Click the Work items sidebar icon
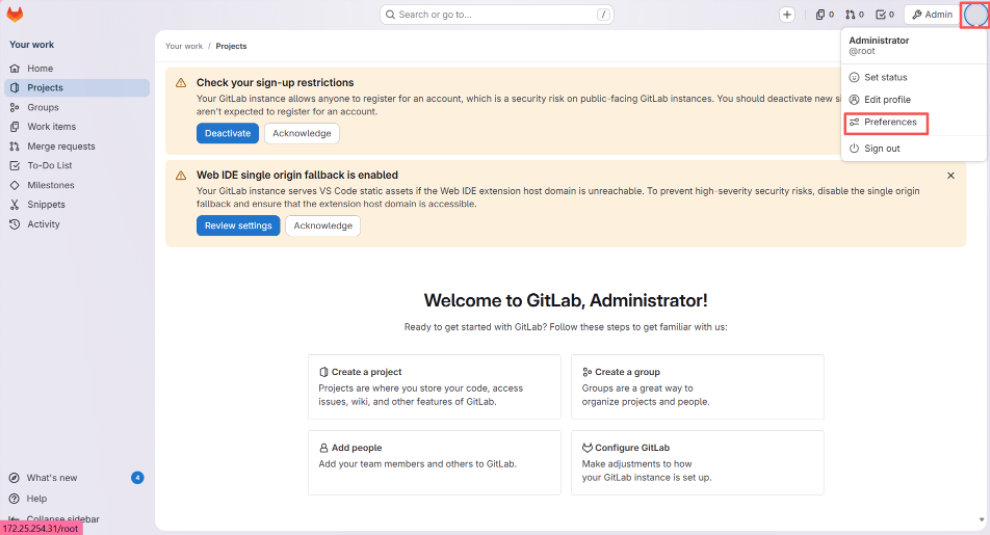Screen dimensions: 990x535 [15, 126]
